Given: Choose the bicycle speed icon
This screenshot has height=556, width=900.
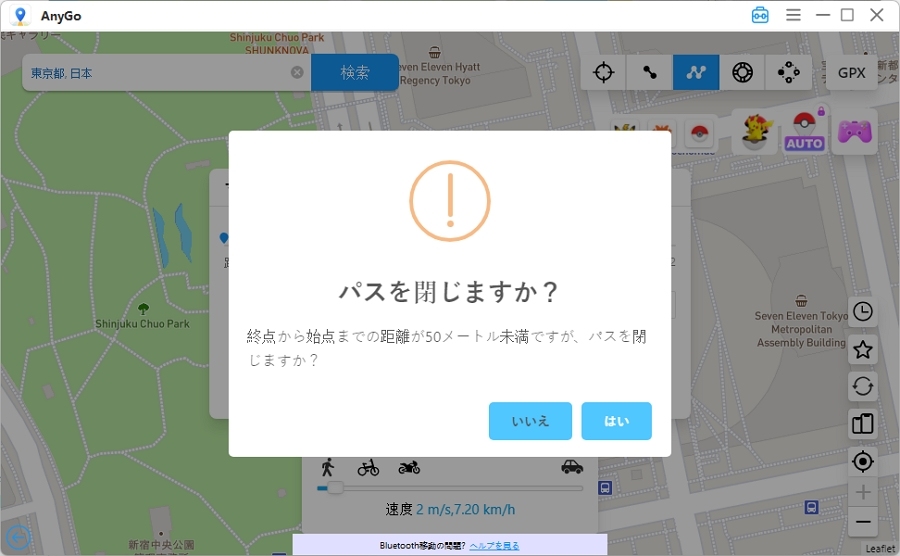Looking at the screenshot, I should 368,468.
